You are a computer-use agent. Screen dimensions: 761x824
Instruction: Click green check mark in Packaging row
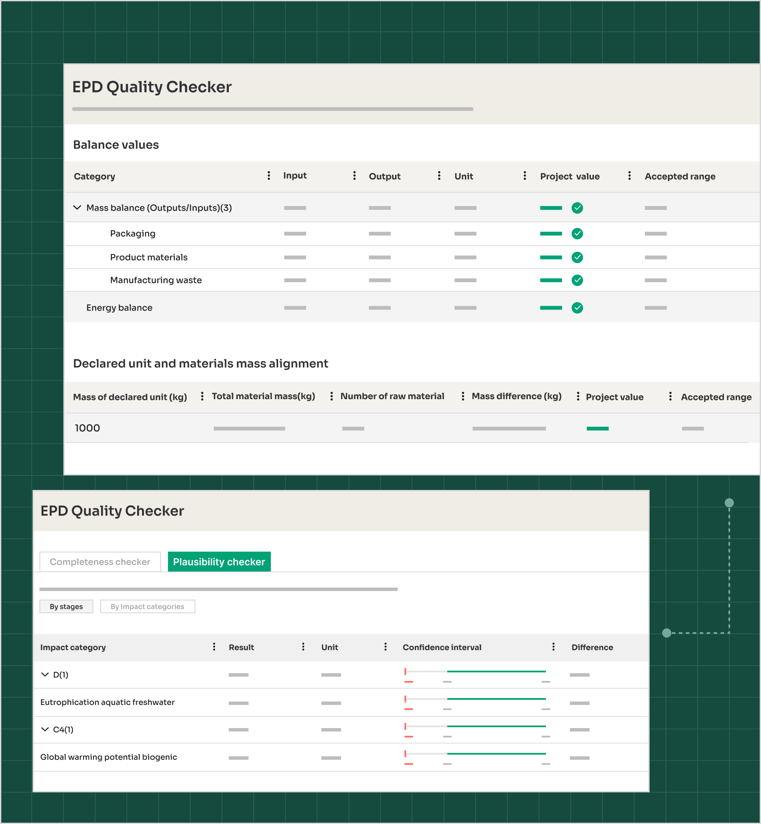577,234
